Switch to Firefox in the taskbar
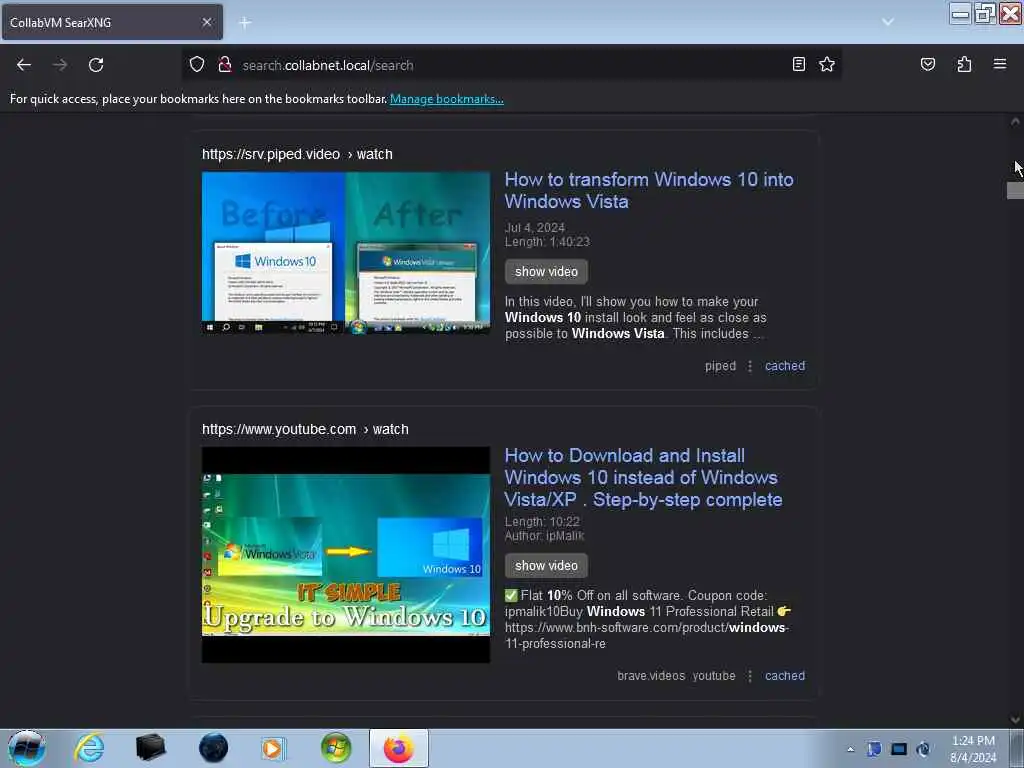Screen dimensions: 1024x768 tap(399, 748)
